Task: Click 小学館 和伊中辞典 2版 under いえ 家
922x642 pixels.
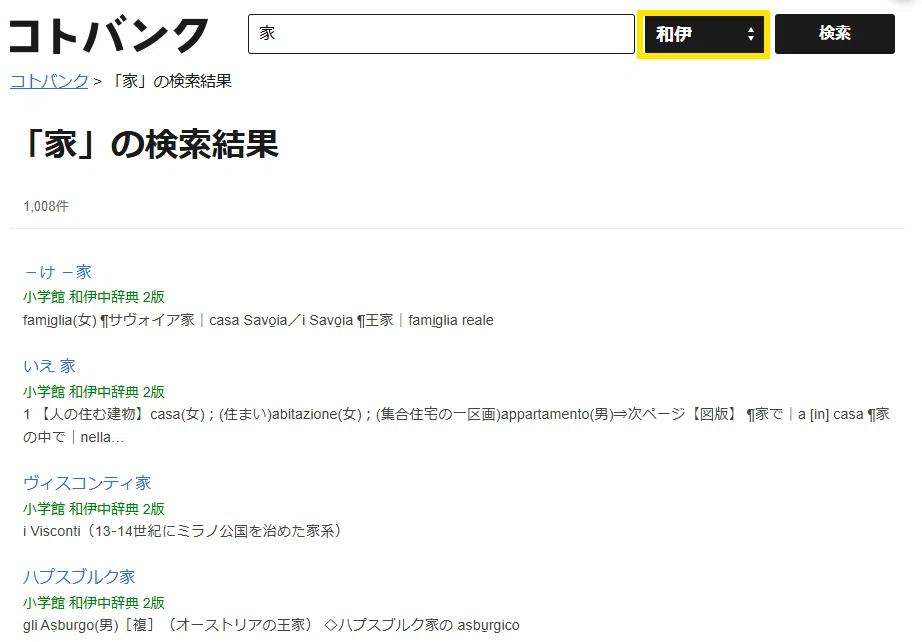Action: click(94, 392)
